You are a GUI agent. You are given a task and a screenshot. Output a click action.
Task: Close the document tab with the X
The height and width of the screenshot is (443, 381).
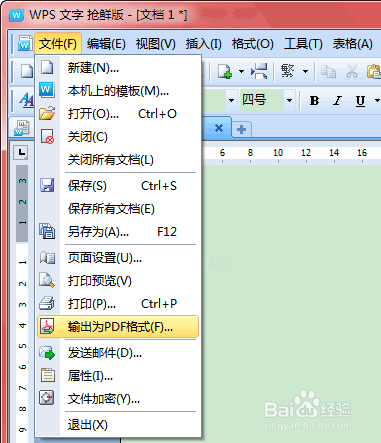[219, 128]
